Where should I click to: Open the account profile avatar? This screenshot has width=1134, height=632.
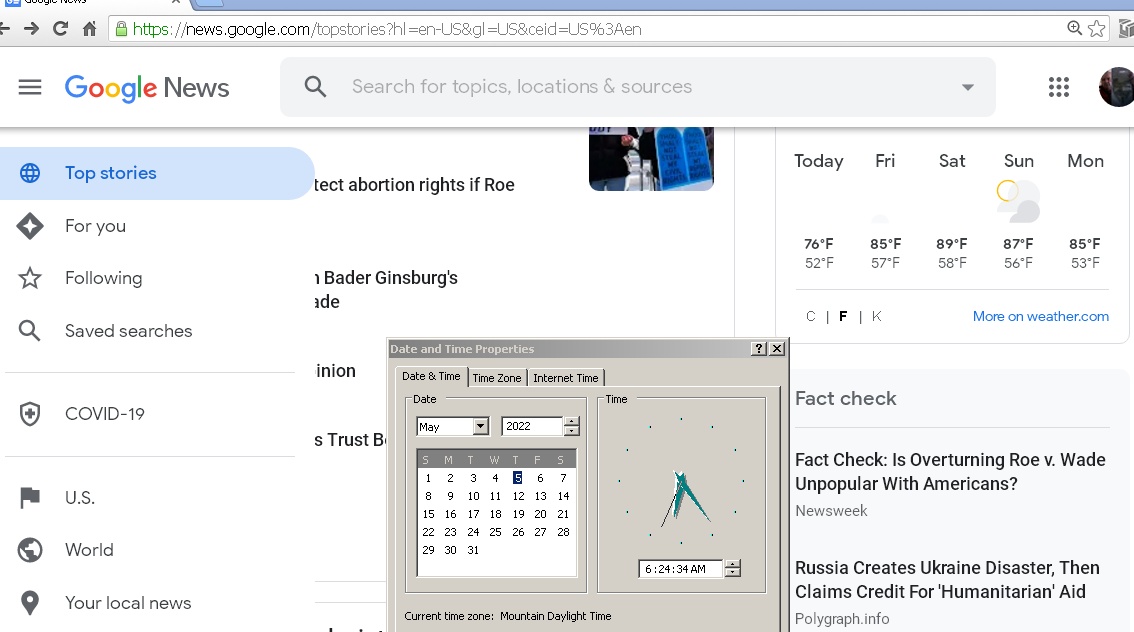[1117, 87]
